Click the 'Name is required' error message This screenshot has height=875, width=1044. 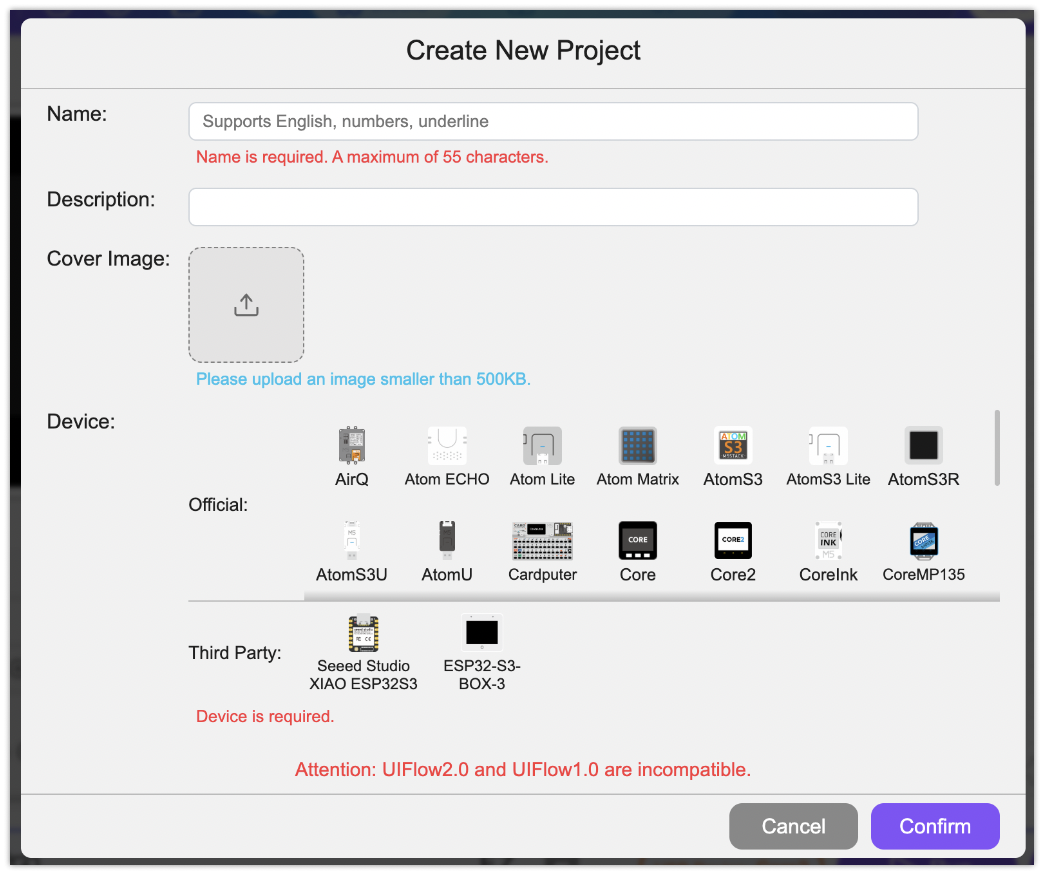click(x=372, y=157)
